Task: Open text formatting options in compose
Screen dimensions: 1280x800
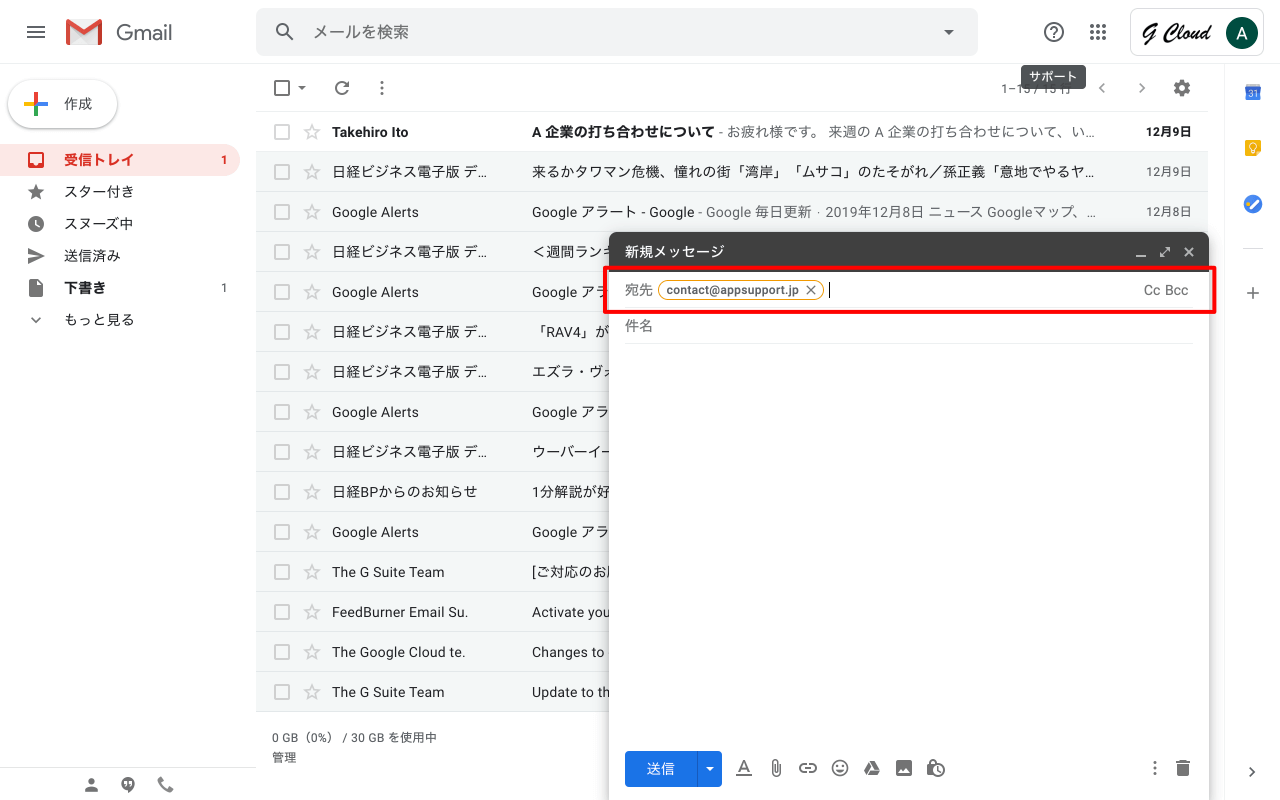Action: (743, 768)
